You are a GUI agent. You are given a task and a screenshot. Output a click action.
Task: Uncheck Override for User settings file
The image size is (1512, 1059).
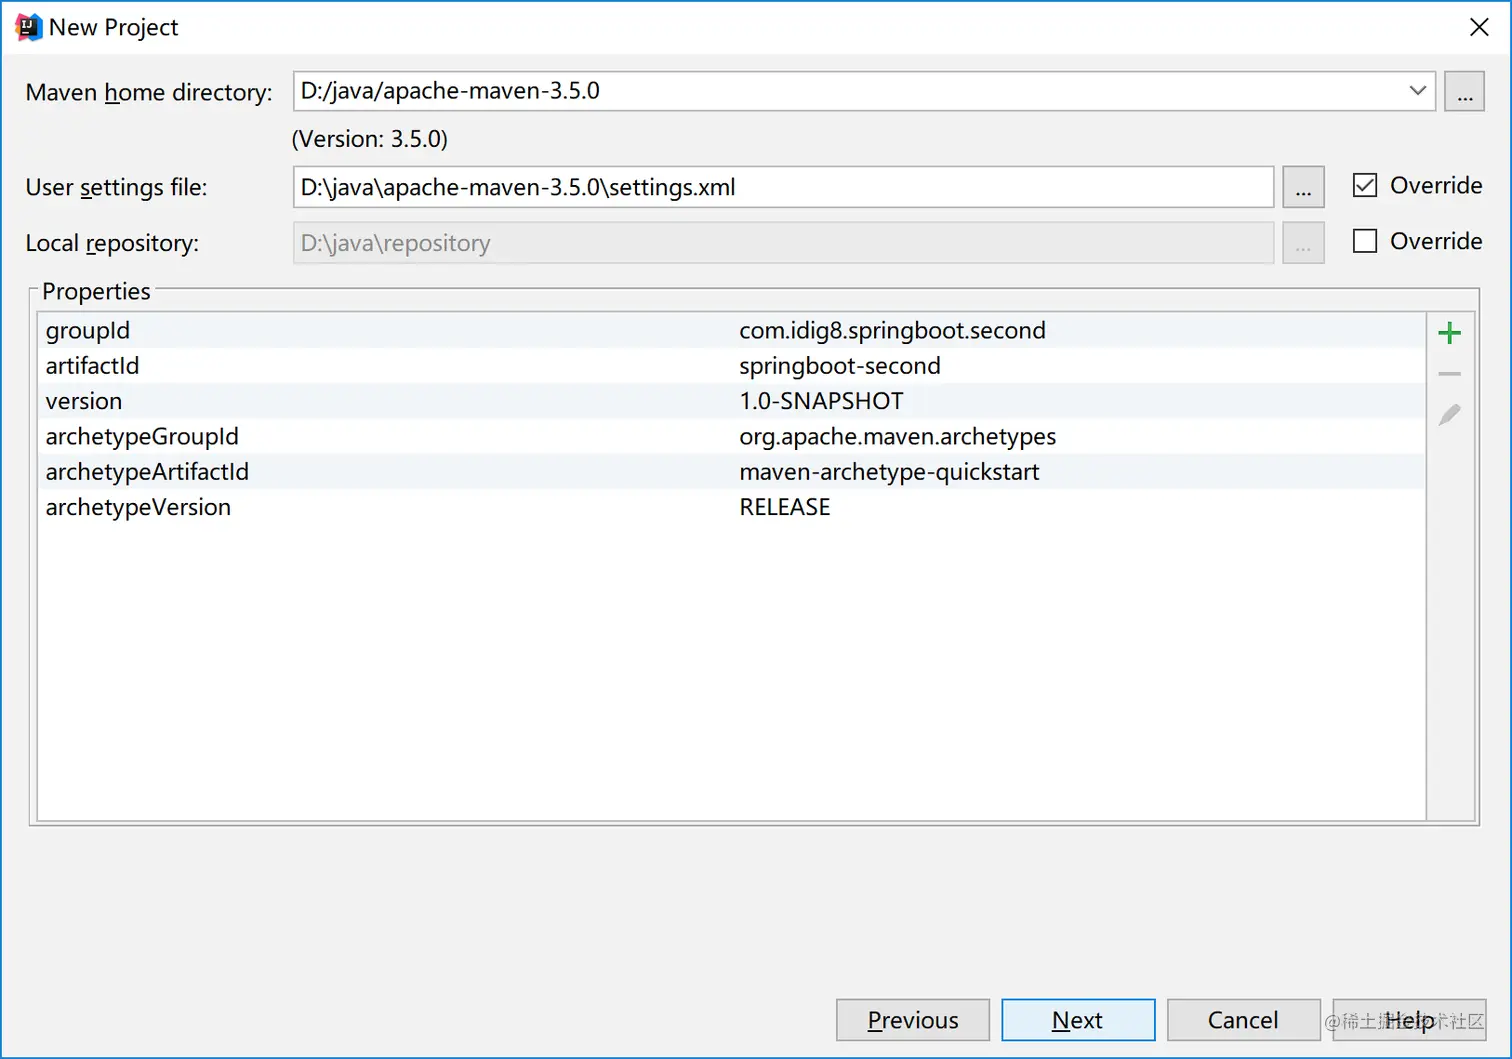click(1365, 185)
